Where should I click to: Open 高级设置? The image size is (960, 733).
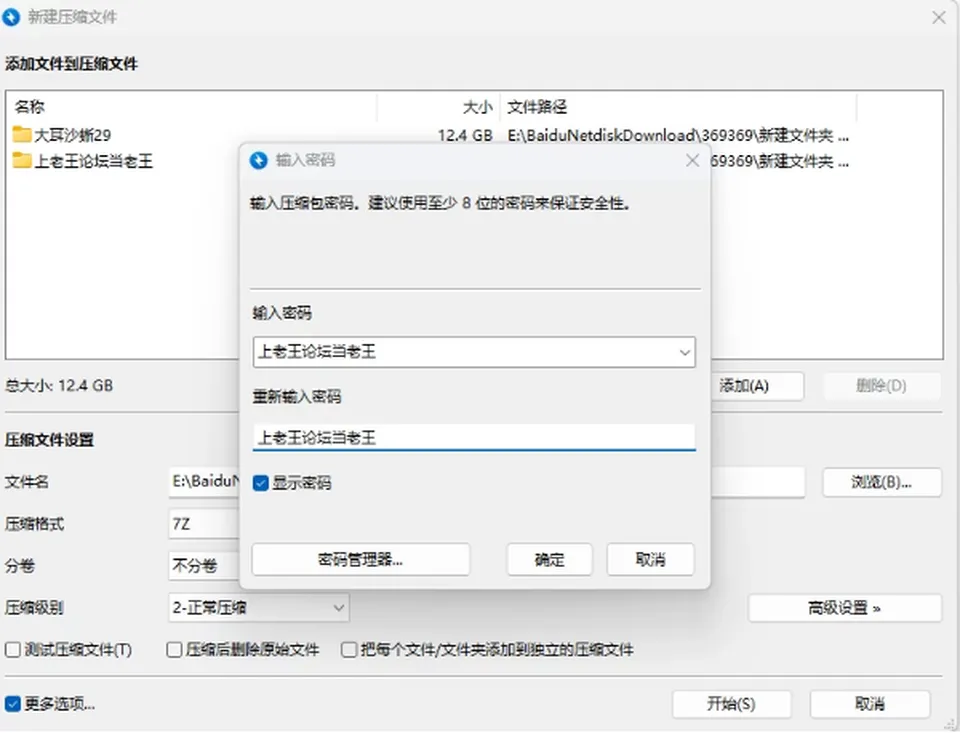coord(844,608)
